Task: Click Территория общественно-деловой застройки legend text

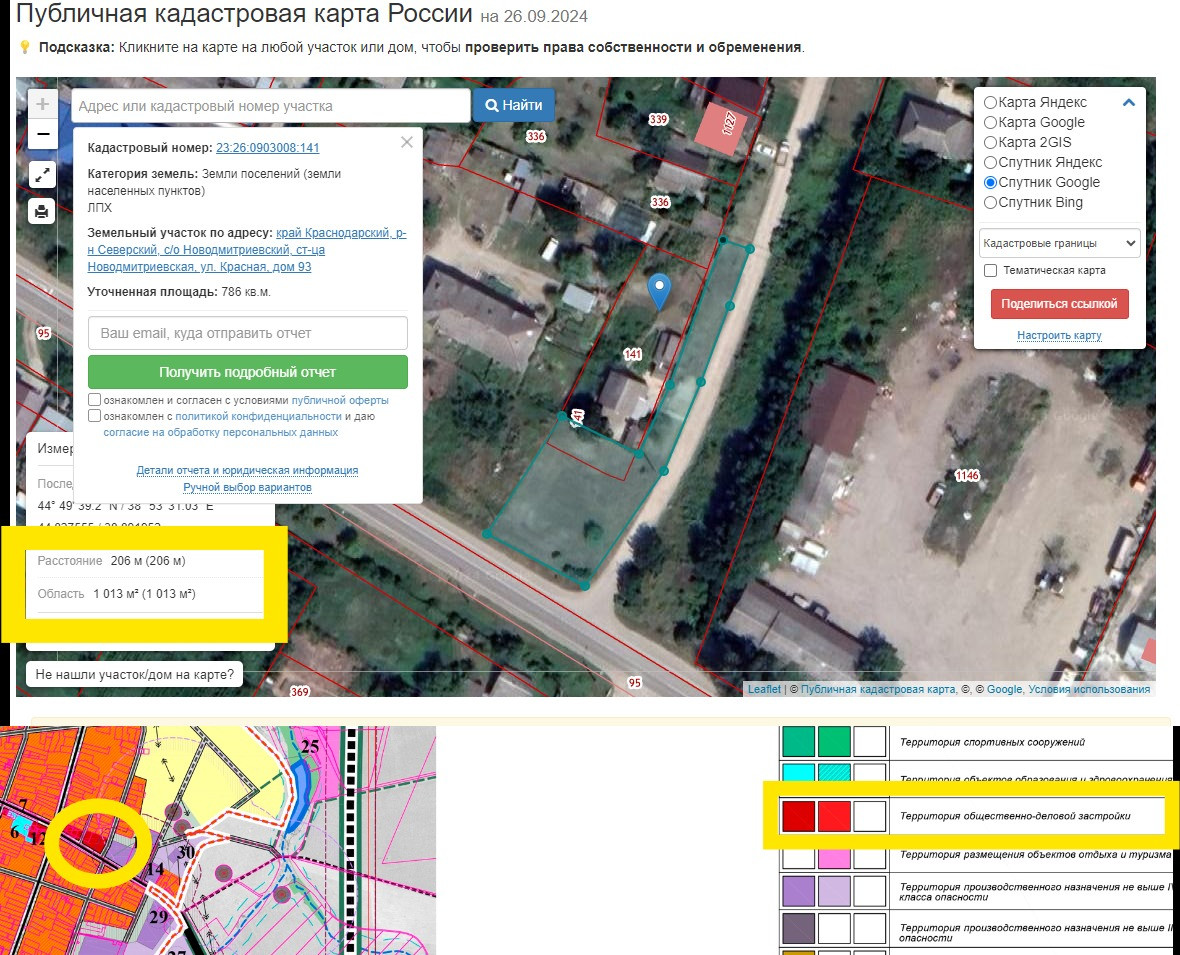Action: (1015, 816)
